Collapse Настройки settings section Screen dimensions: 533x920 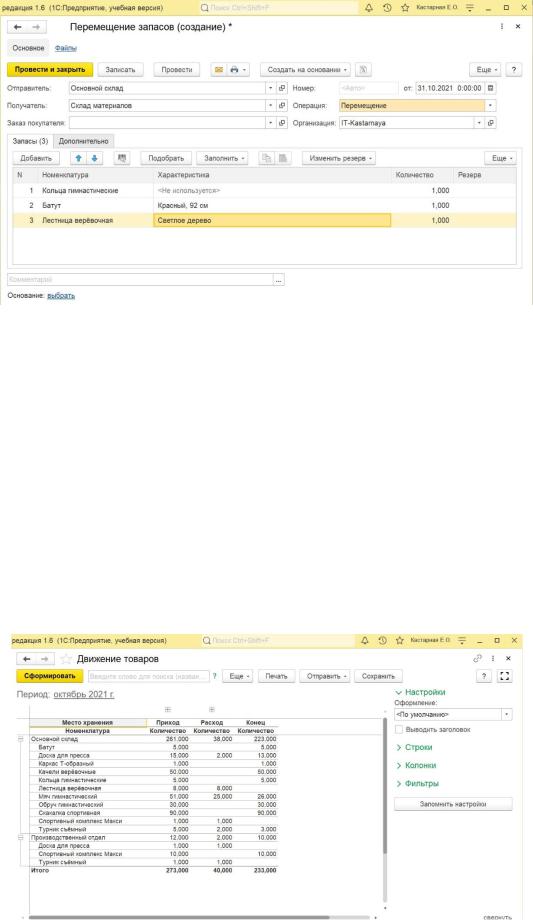(420, 692)
